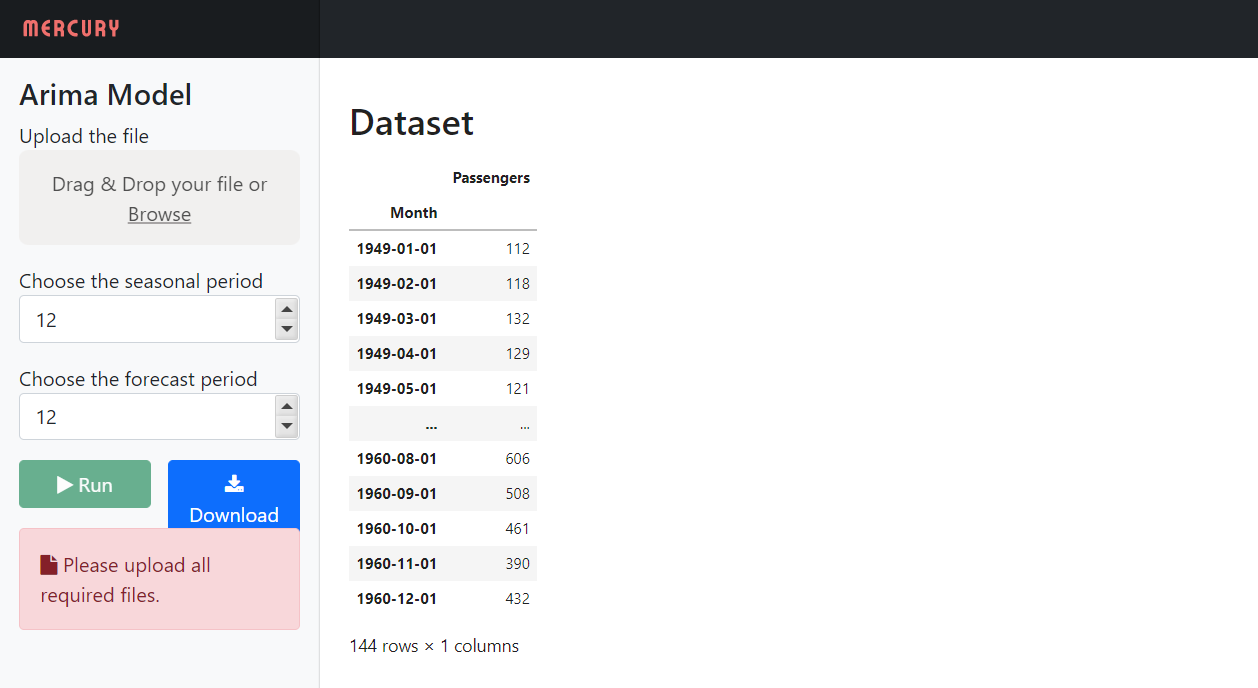Viewport: 1258px width, 688px height.
Task: Click the Drag & Drop upload area
Action: point(159,185)
